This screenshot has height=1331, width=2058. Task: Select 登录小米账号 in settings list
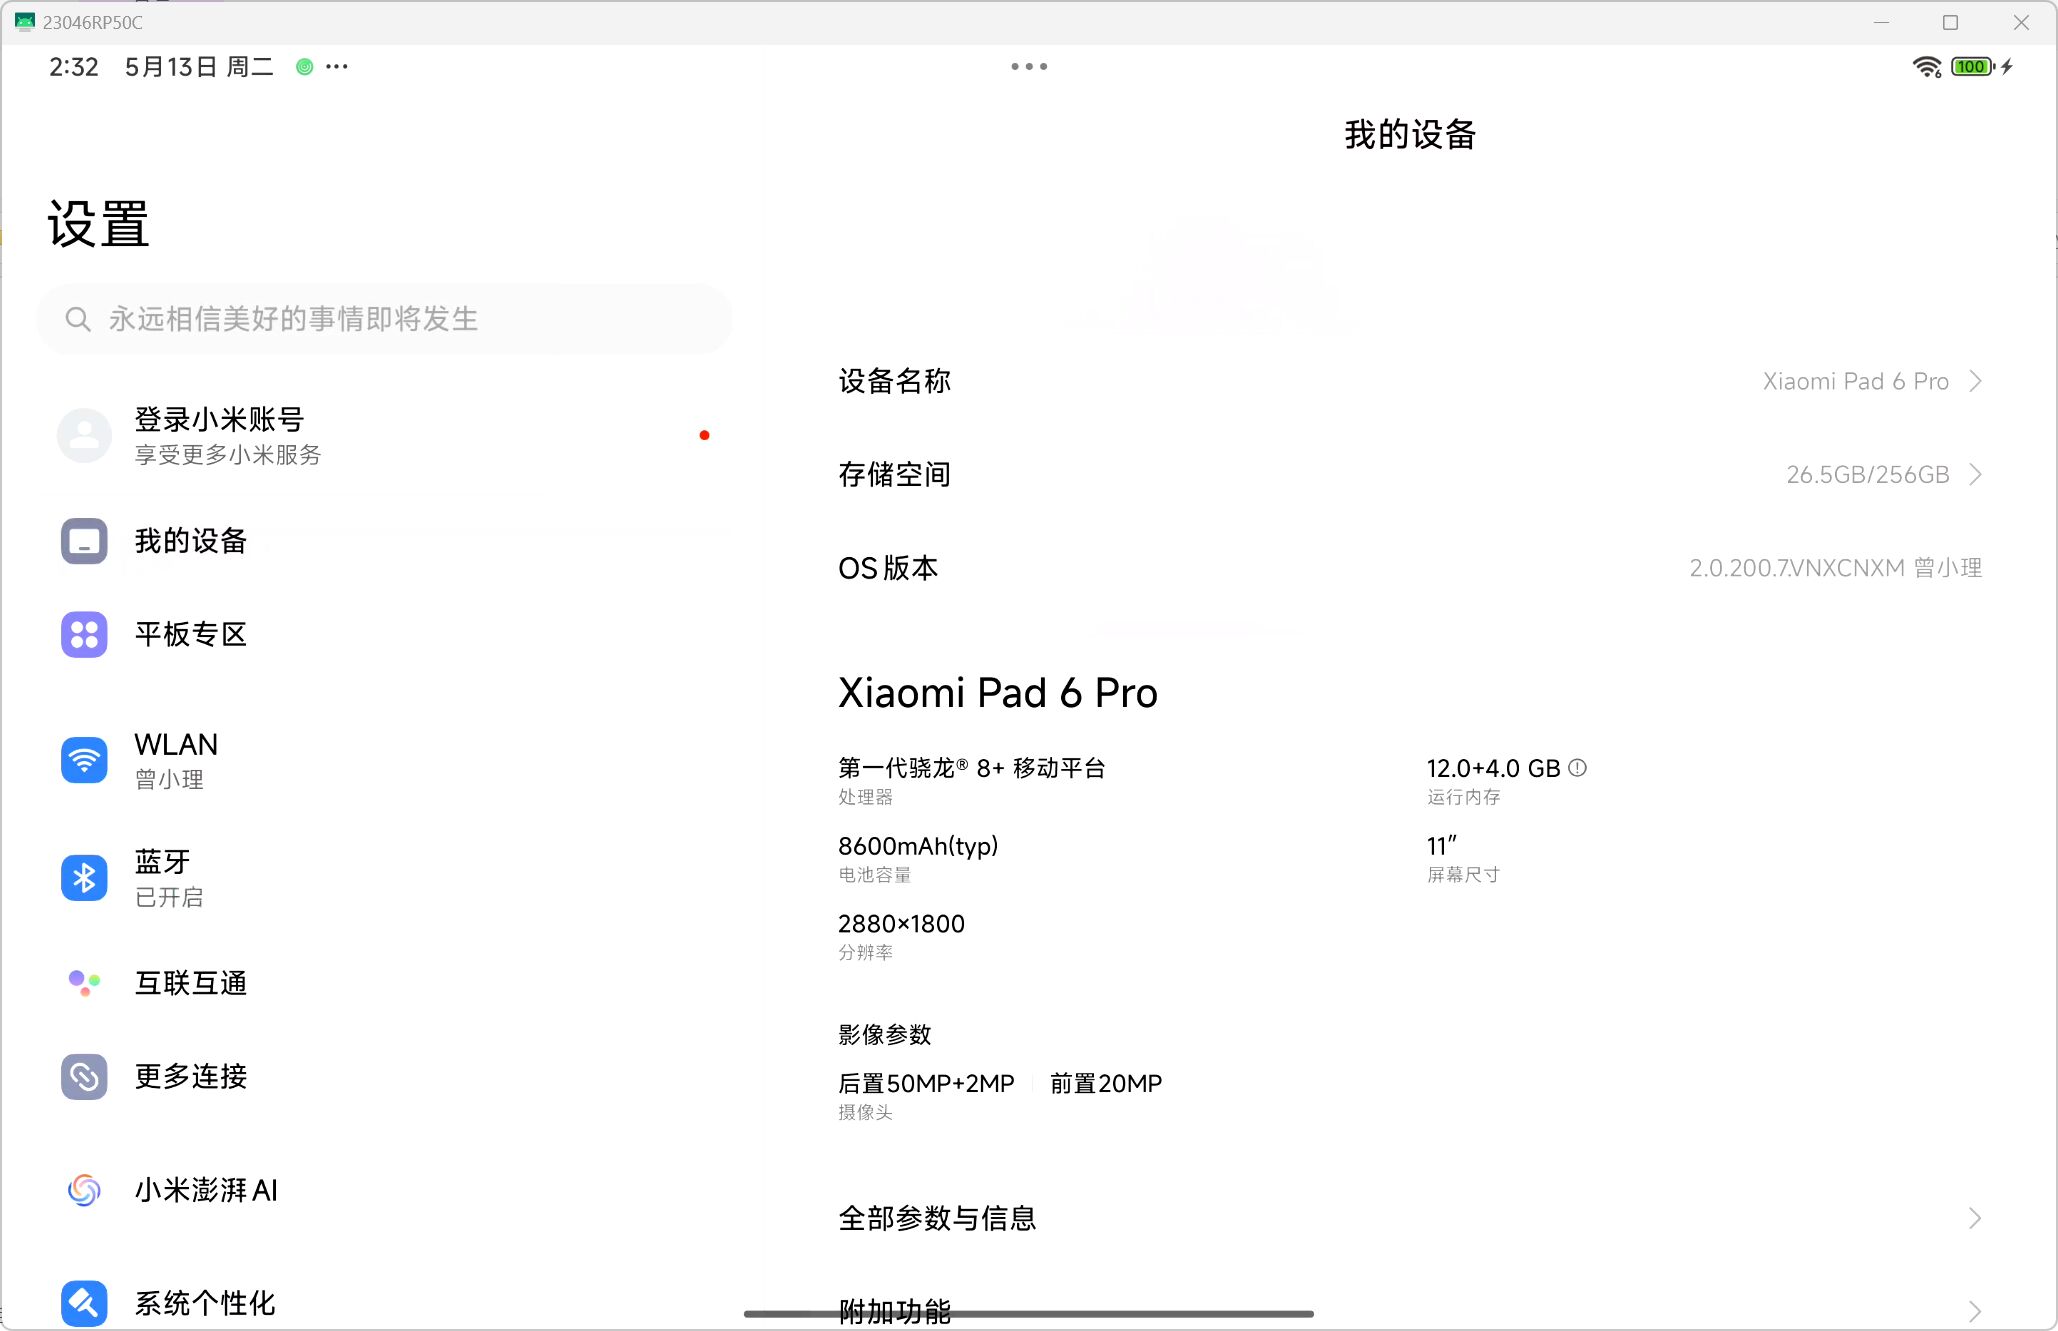tap(385, 435)
